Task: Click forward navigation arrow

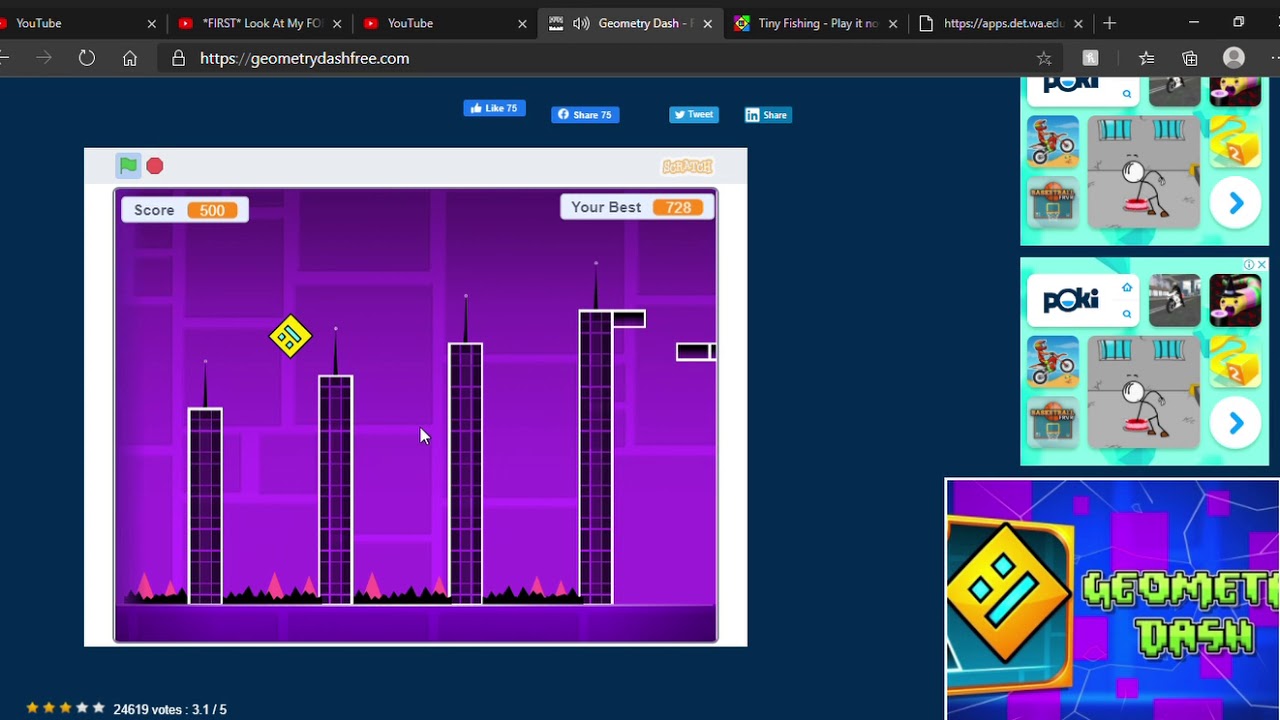Action: pyautogui.click(x=43, y=58)
